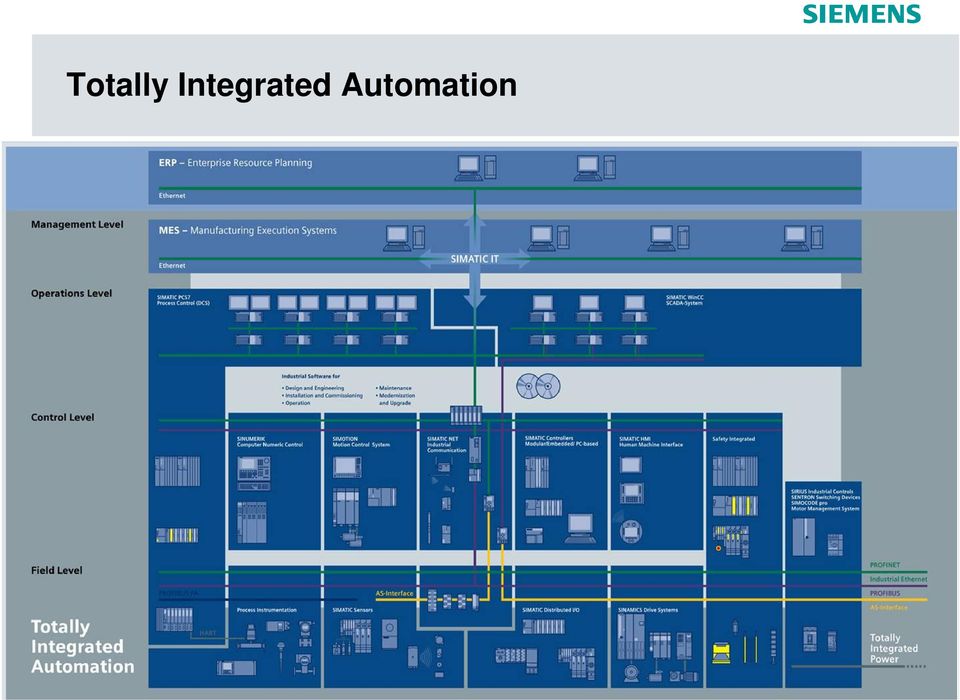Click the yellow AS-Interface label above SIMATIC Sensors
The height and width of the screenshot is (700, 960).
pos(394,593)
